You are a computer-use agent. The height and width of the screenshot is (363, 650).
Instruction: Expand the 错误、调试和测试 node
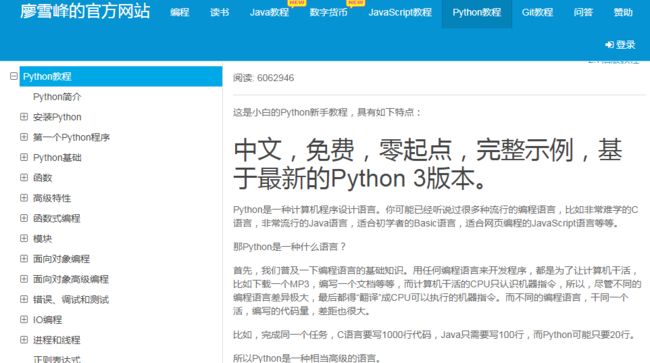click(24, 299)
